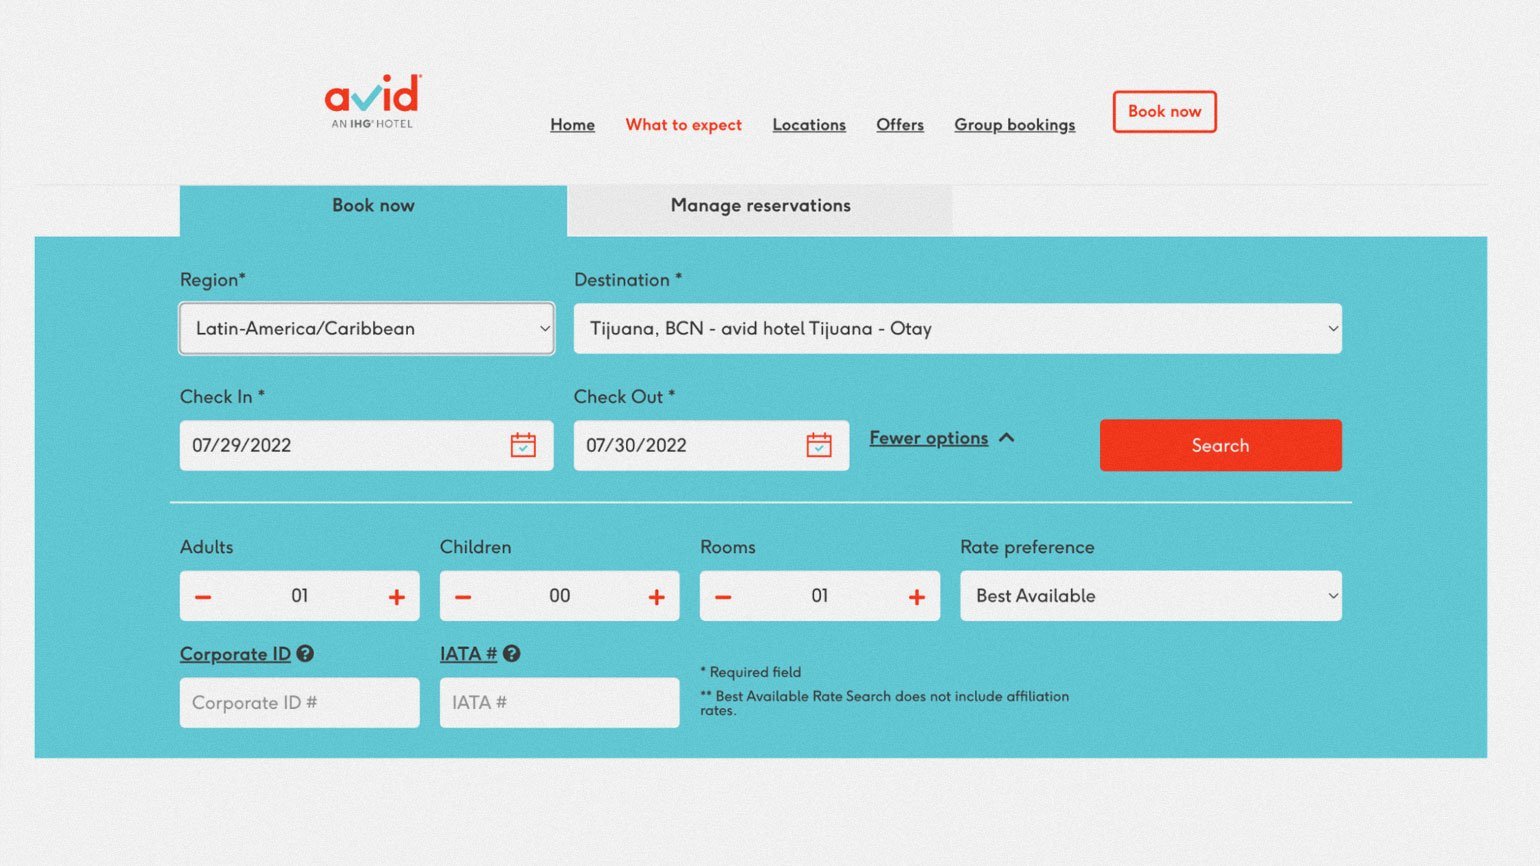Click the IATA # help question icon

[x=511, y=653]
